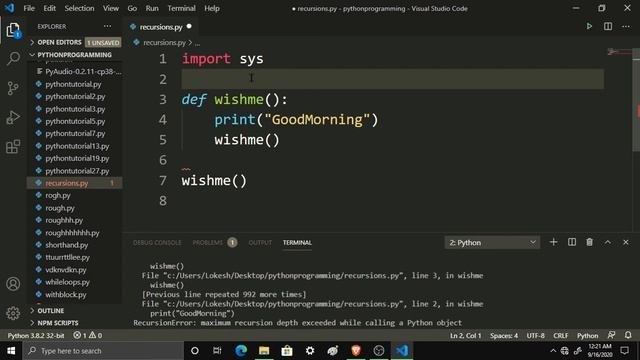
Task: Open the notifications bell in status bar
Action: click(628, 335)
